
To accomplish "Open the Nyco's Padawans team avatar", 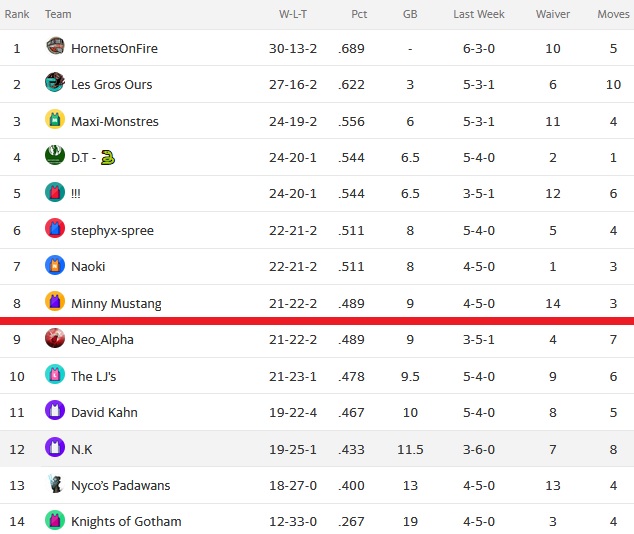I will 55,483.
